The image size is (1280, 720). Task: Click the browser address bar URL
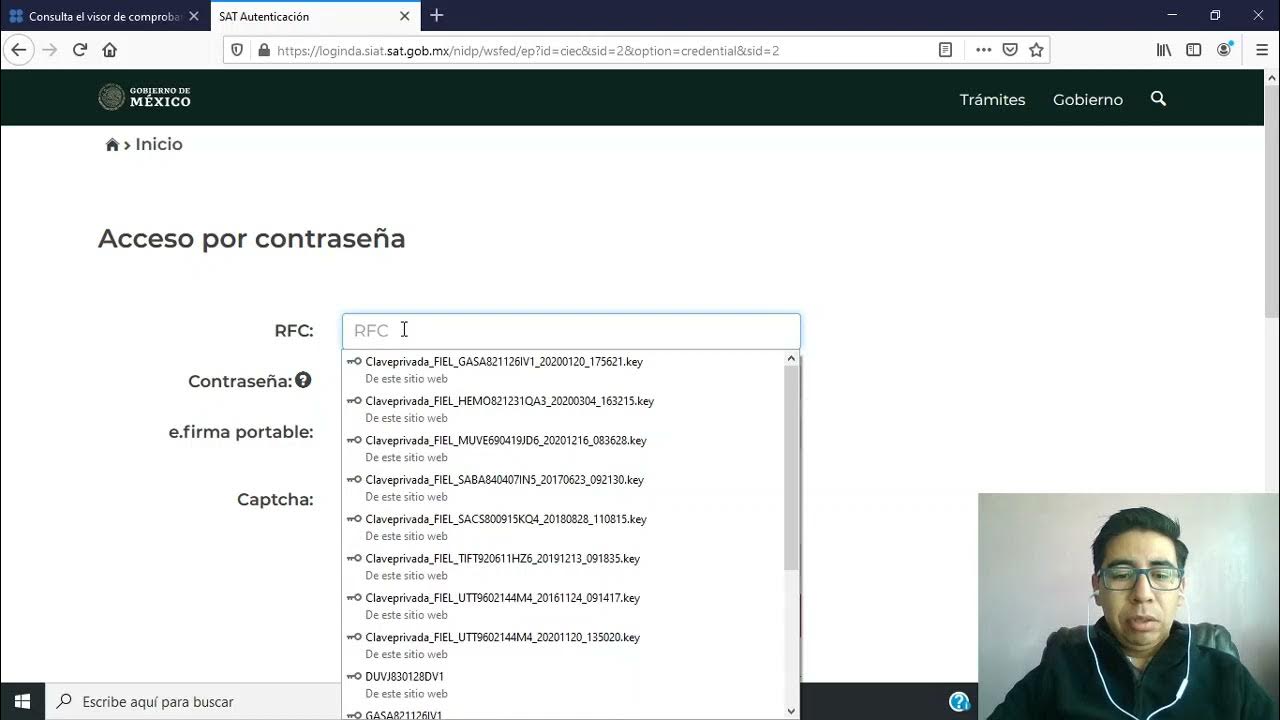[528, 50]
